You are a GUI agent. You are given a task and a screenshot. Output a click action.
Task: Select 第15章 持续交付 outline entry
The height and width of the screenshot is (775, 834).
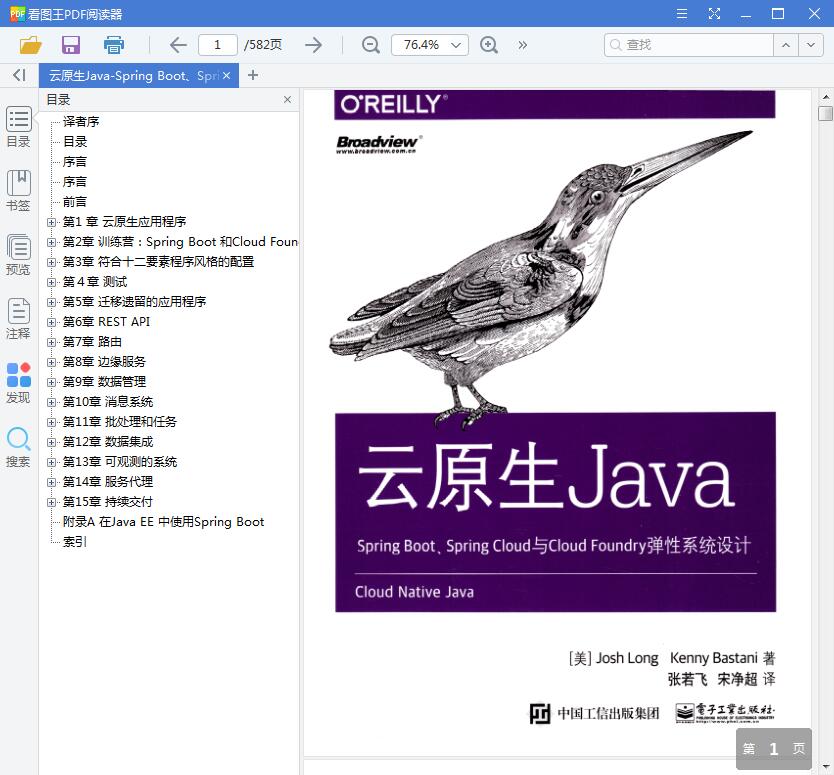108,502
